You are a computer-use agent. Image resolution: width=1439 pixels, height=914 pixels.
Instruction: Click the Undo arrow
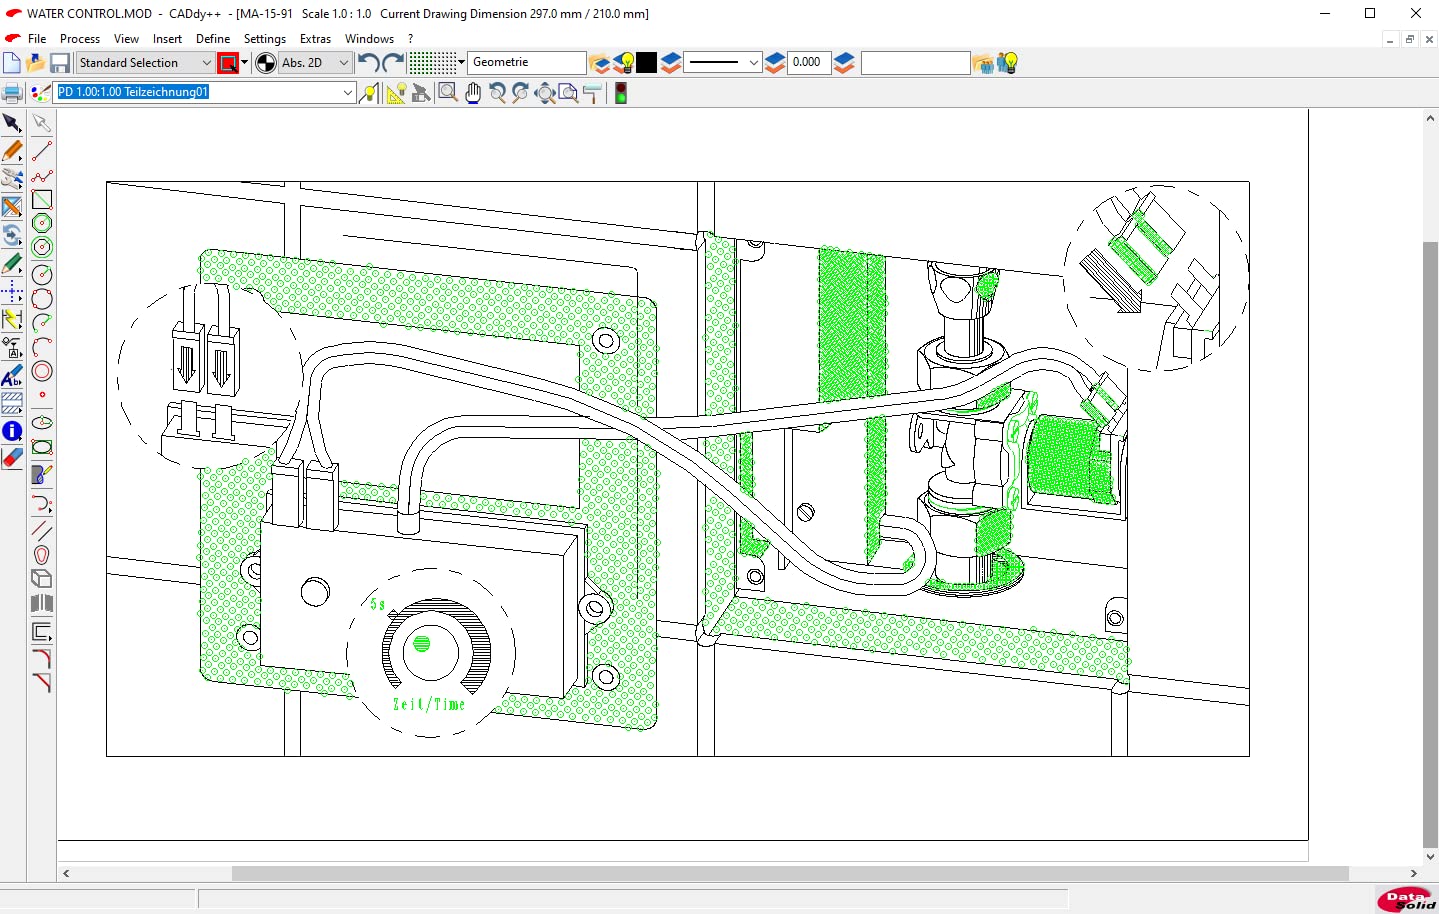[x=368, y=62]
